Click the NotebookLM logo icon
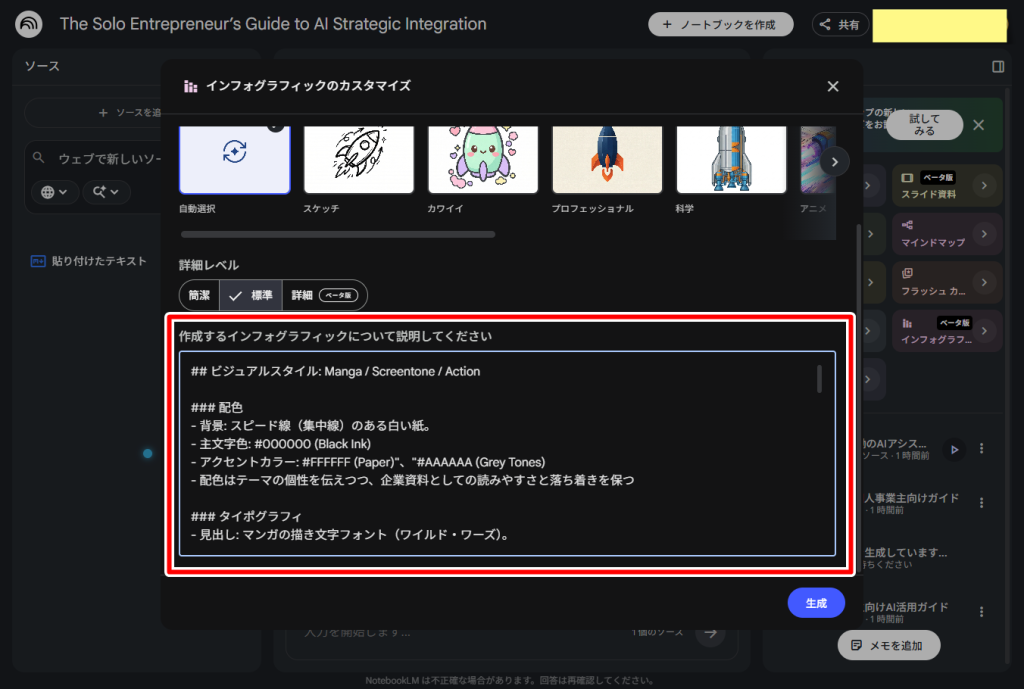Viewport: 1024px width, 689px height. [x=29, y=25]
